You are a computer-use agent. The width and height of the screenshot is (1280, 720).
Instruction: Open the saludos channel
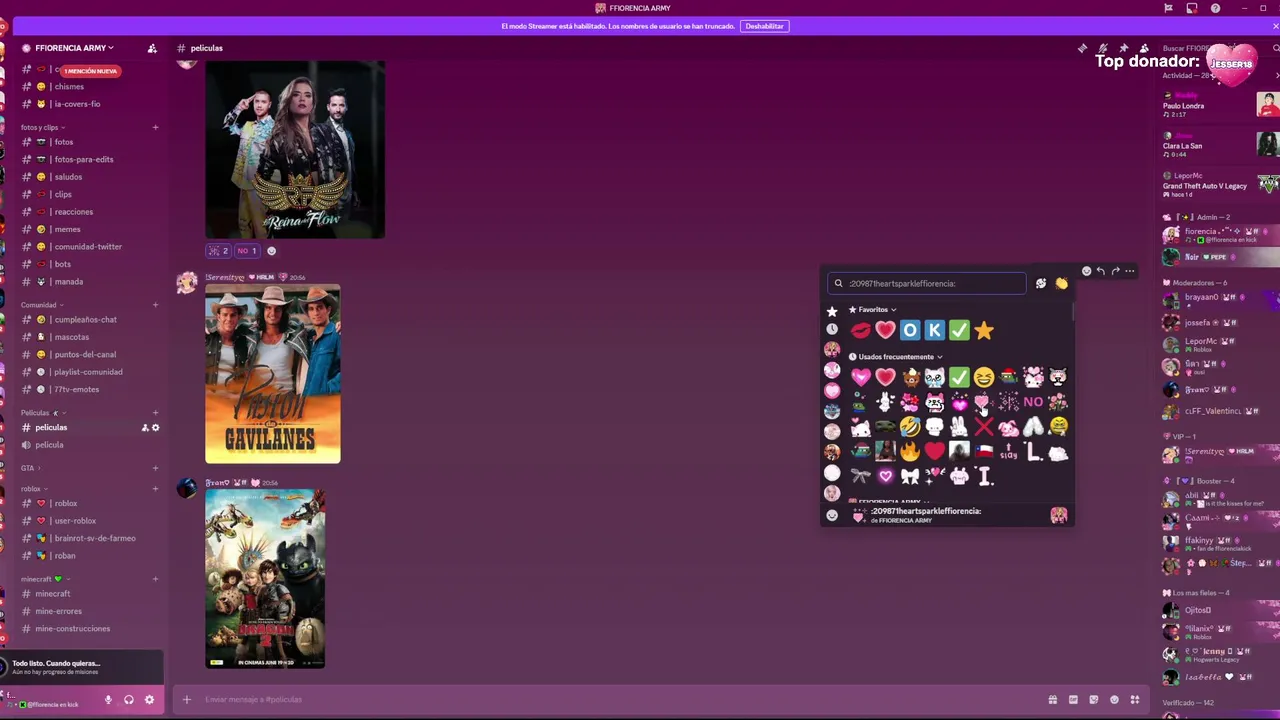(x=68, y=177)
